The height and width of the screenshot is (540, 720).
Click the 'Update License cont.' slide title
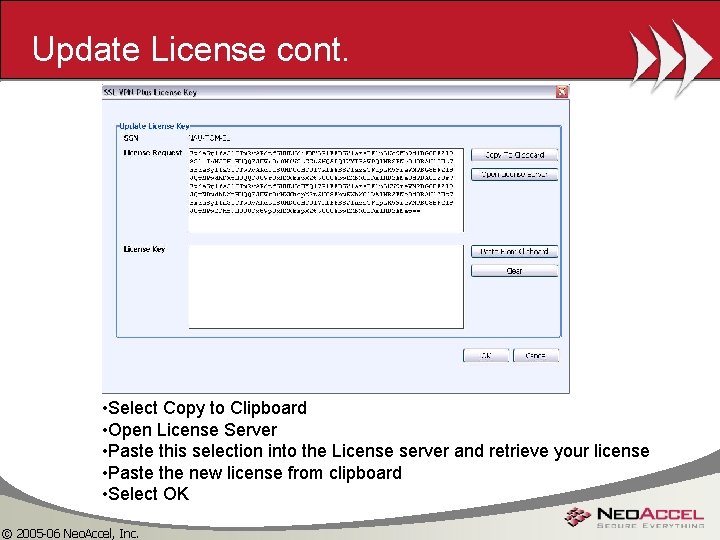click(191, 49)
